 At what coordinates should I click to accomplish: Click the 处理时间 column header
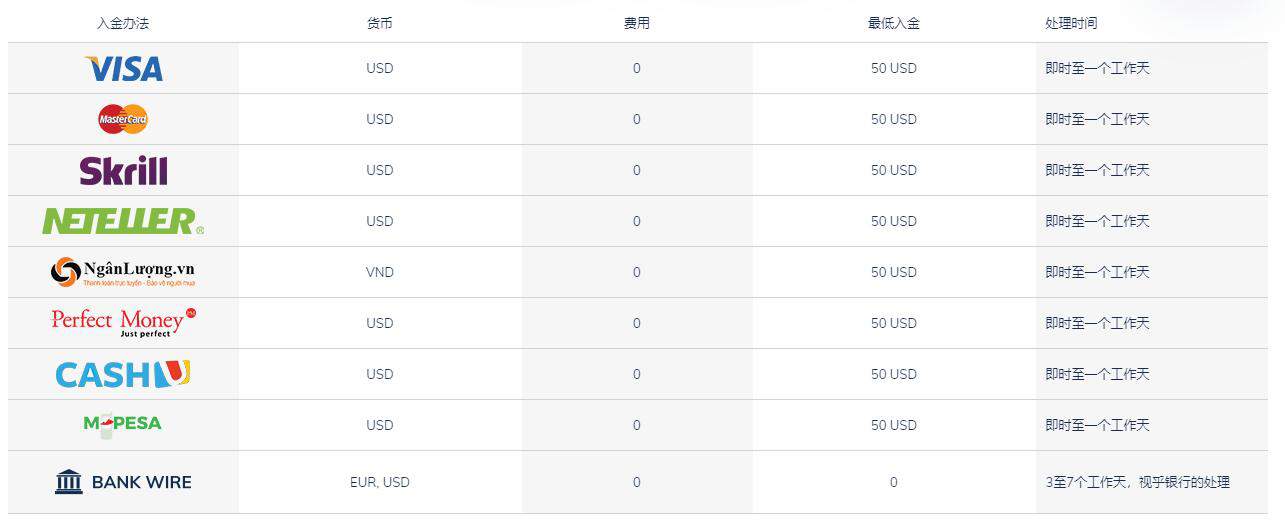(1071, 23)
